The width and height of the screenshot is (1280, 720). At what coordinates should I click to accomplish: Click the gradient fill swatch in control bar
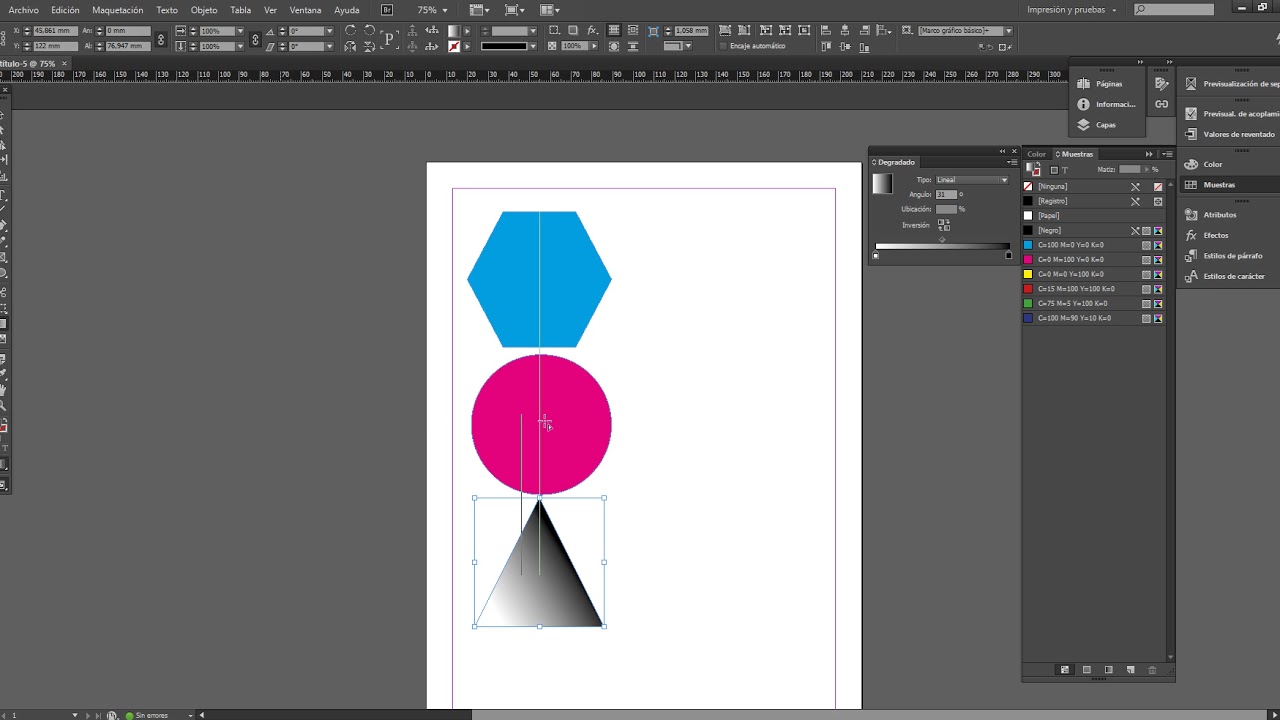click(455, 31)
